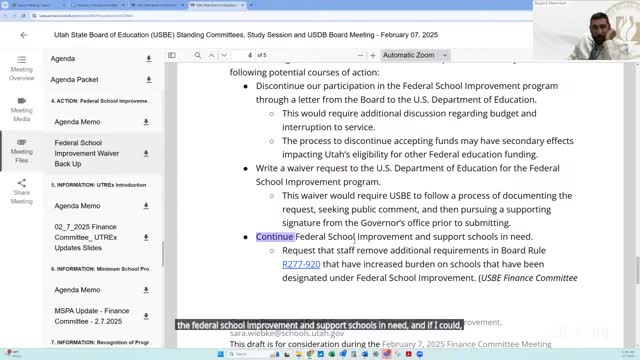Viewport: 640px width, 360px height.
Task: Open the Windows Start menu
Action: 220,354
